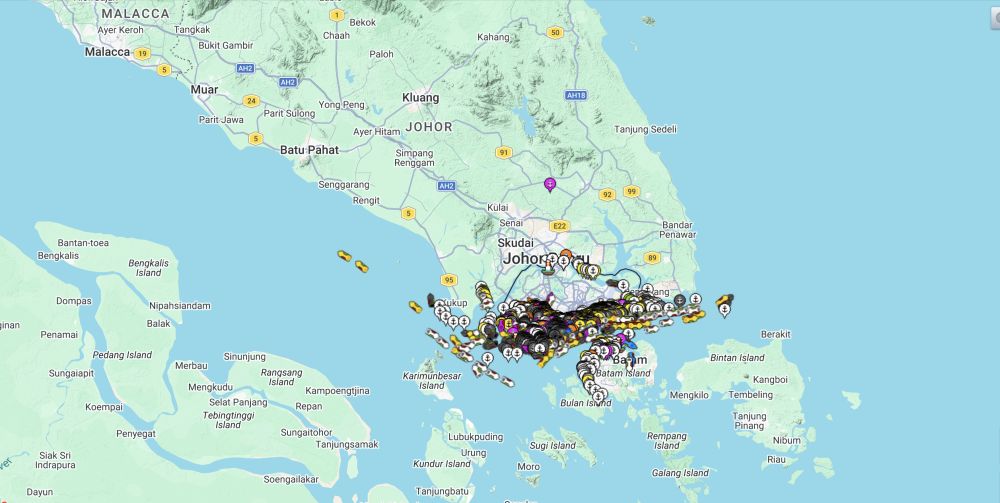
Task: Click the easternmost yellow vessel marker
Action: click(724, 298)
